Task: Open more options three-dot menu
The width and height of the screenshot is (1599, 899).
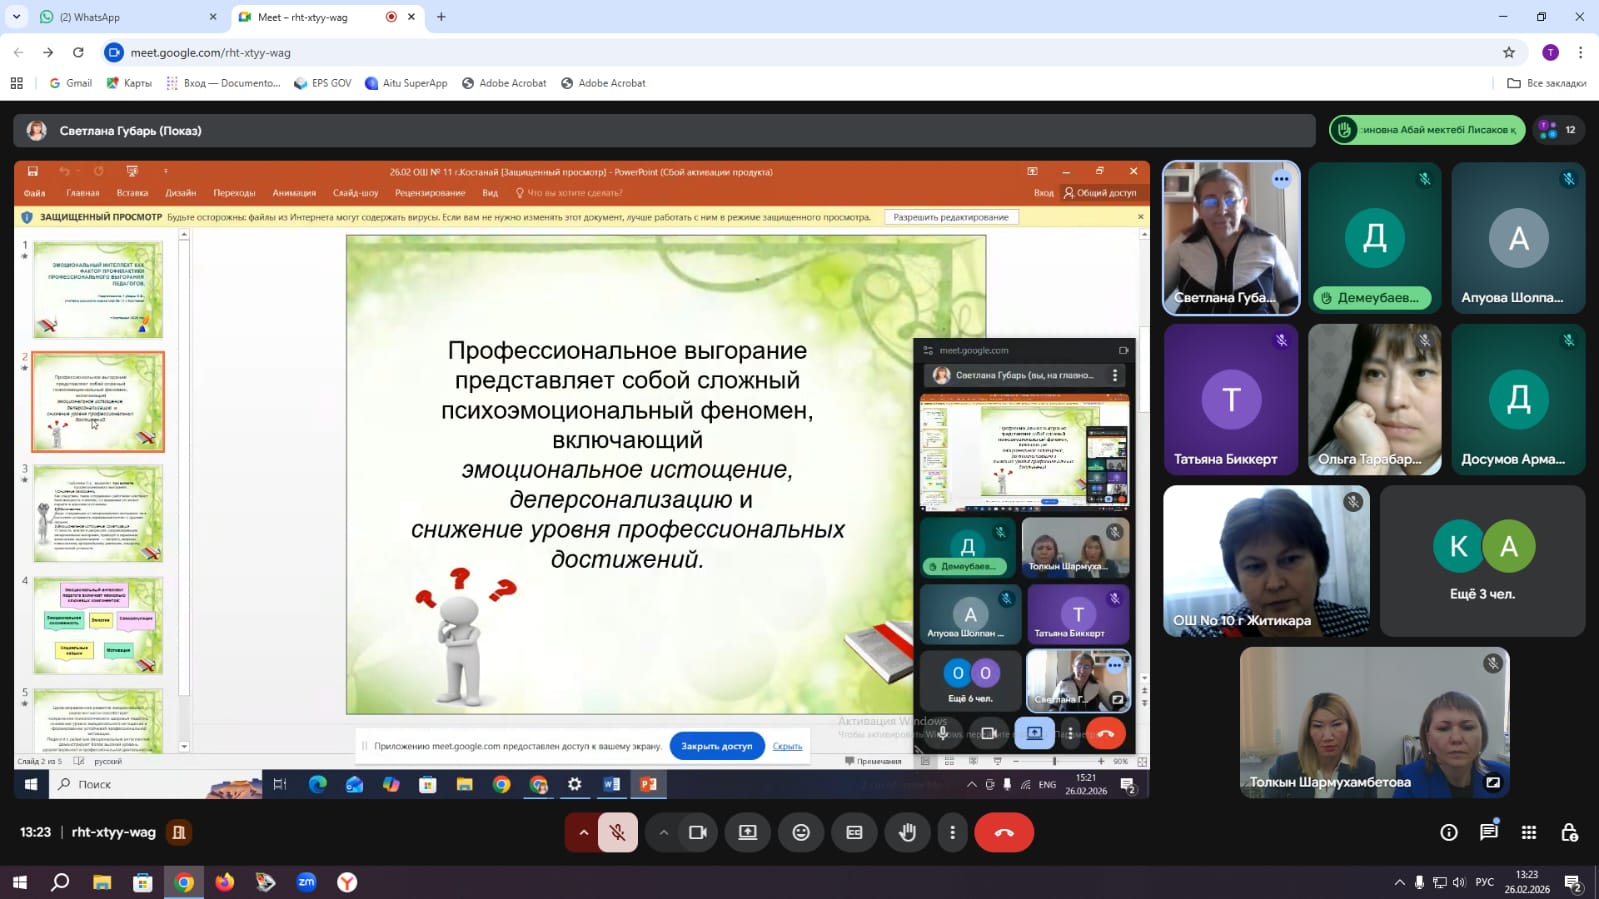Action: pos(952,832)
